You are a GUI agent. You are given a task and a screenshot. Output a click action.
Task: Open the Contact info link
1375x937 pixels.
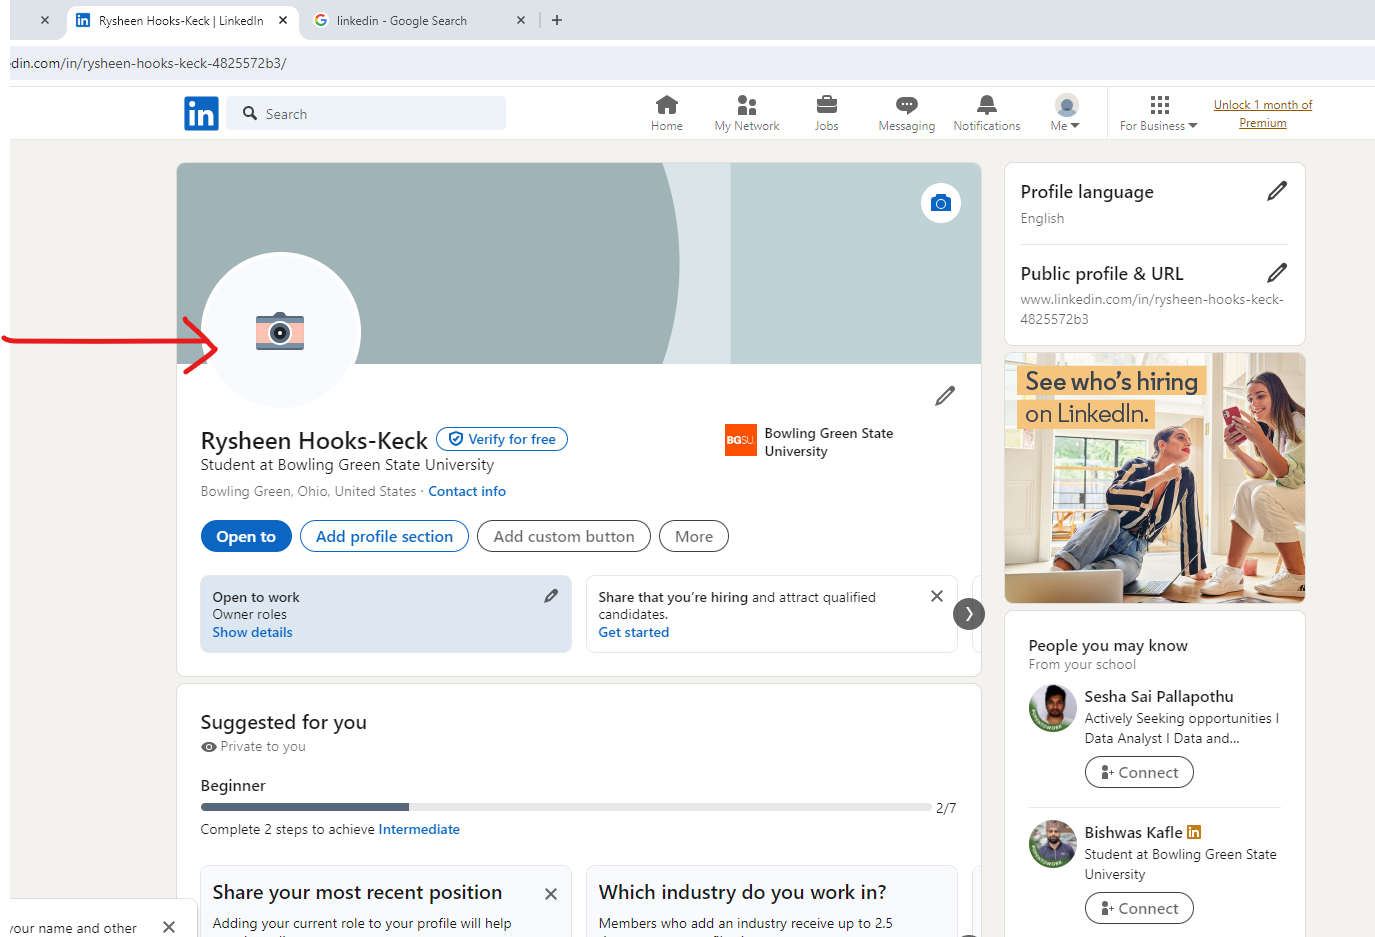coord(467,491)
